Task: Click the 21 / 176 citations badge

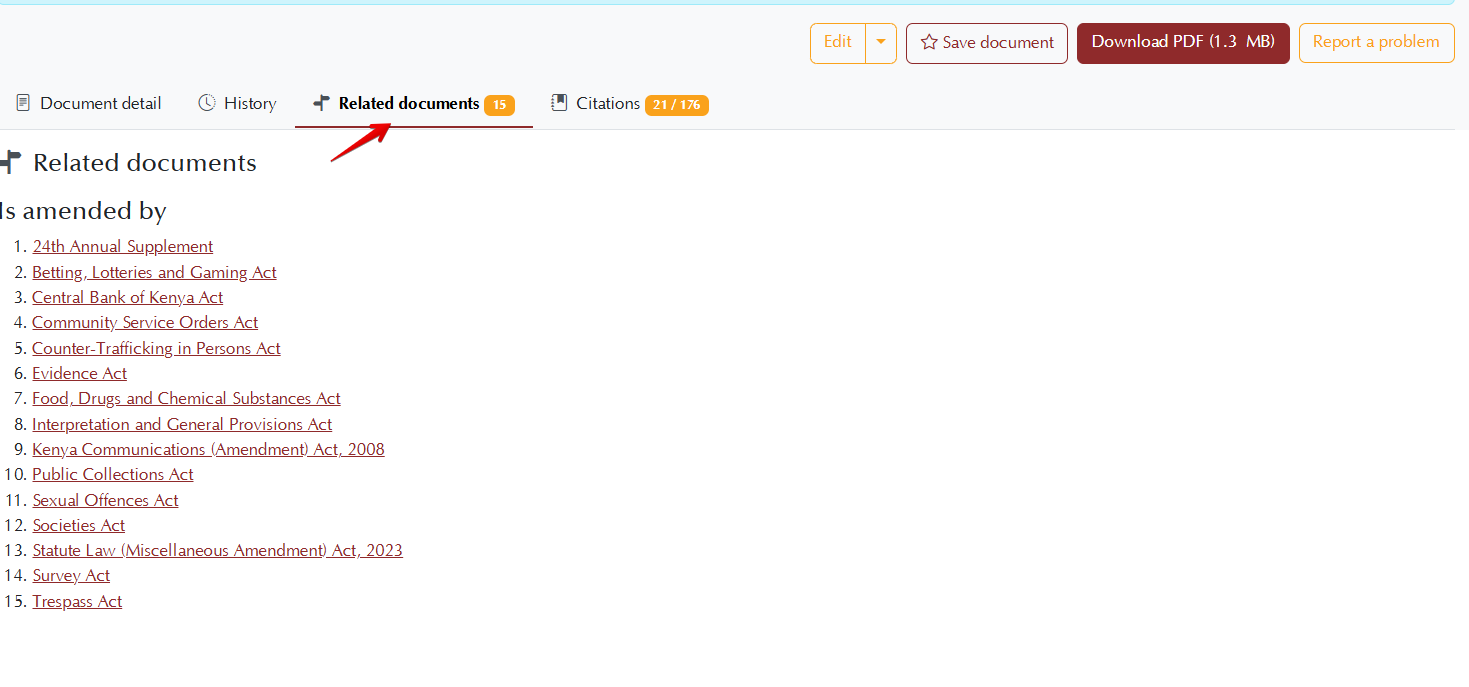Action: tap(676, 105)
